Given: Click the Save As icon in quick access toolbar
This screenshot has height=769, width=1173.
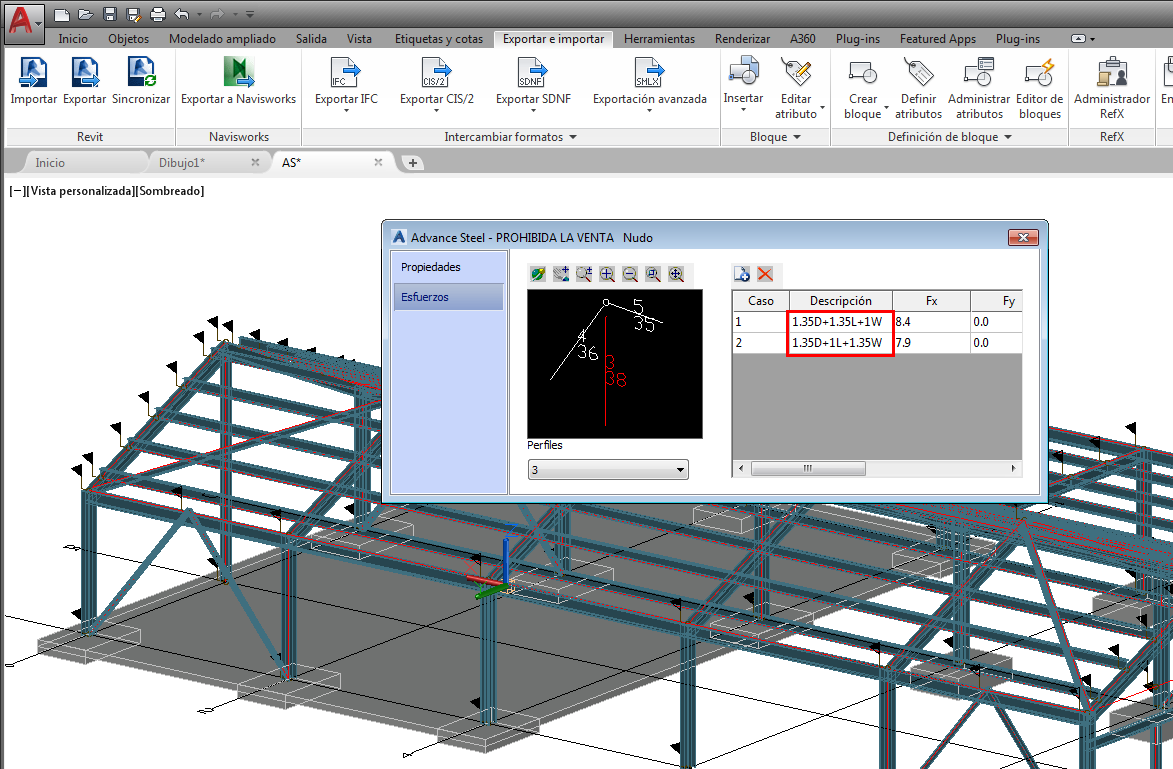Looking at the screenshot, I should coord(133,14).
